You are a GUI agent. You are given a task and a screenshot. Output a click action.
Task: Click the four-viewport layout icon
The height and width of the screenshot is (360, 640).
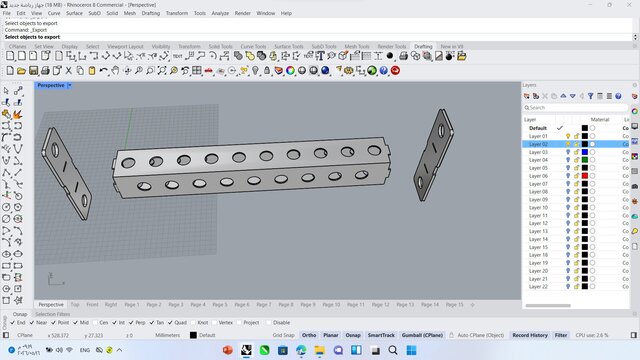(197, 71)
